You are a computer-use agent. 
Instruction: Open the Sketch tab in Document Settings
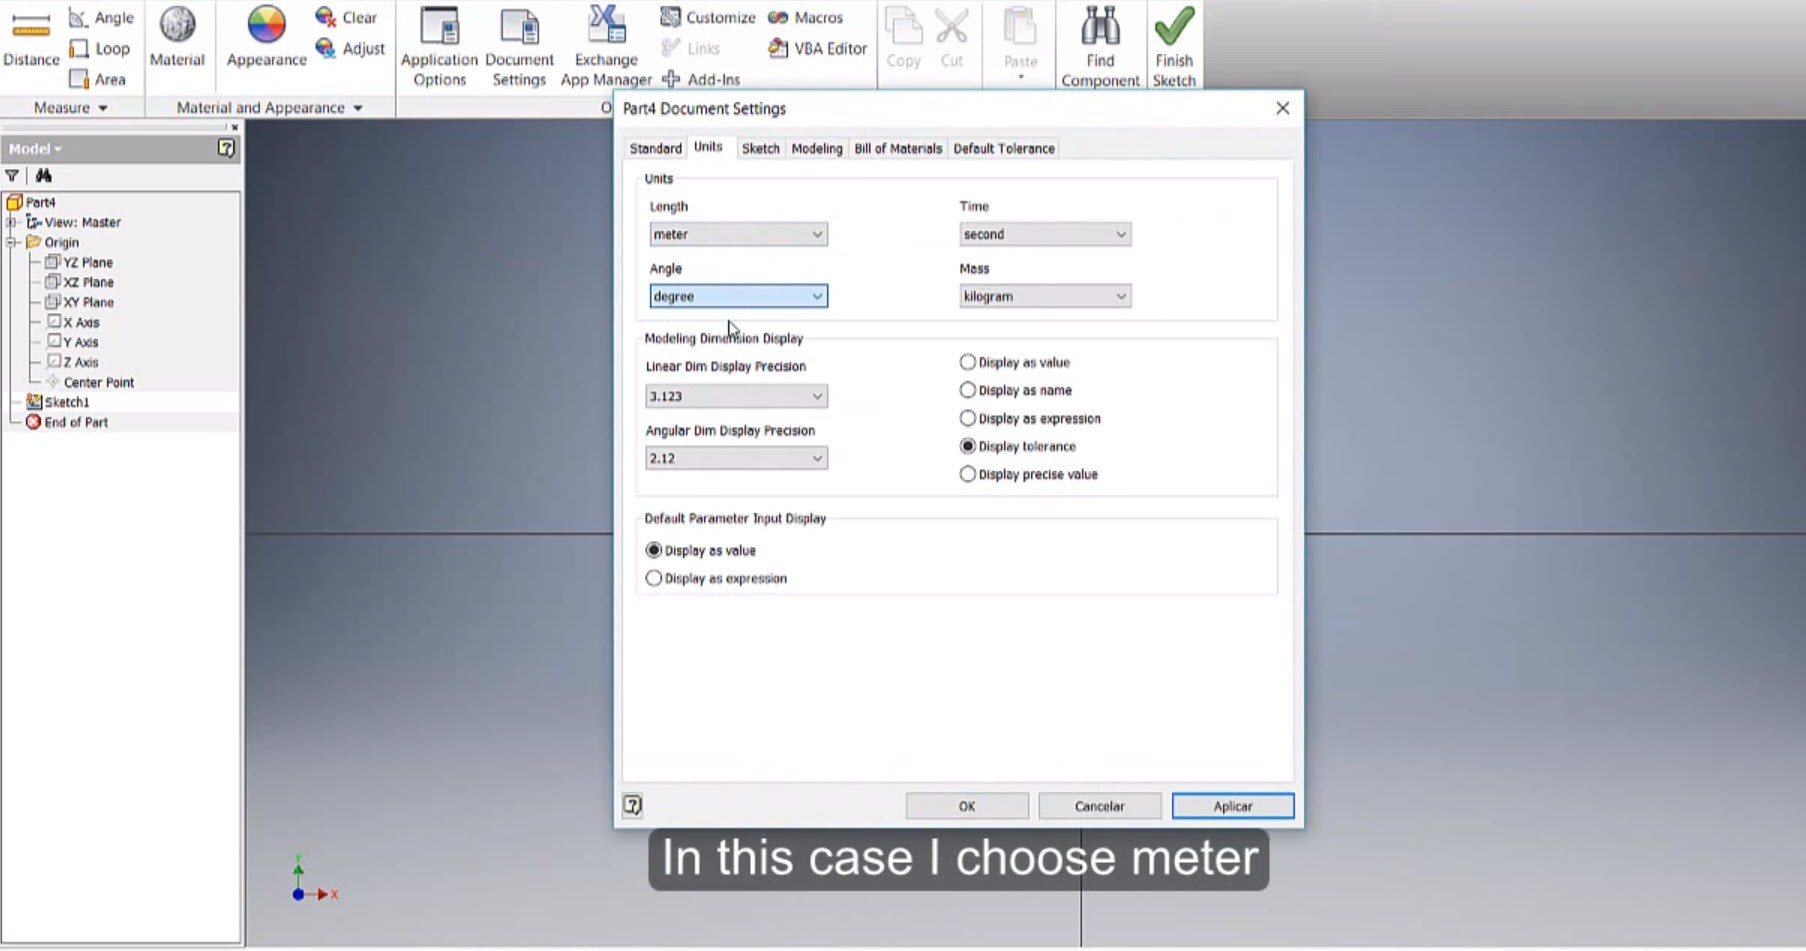click(x=760, y=148)
